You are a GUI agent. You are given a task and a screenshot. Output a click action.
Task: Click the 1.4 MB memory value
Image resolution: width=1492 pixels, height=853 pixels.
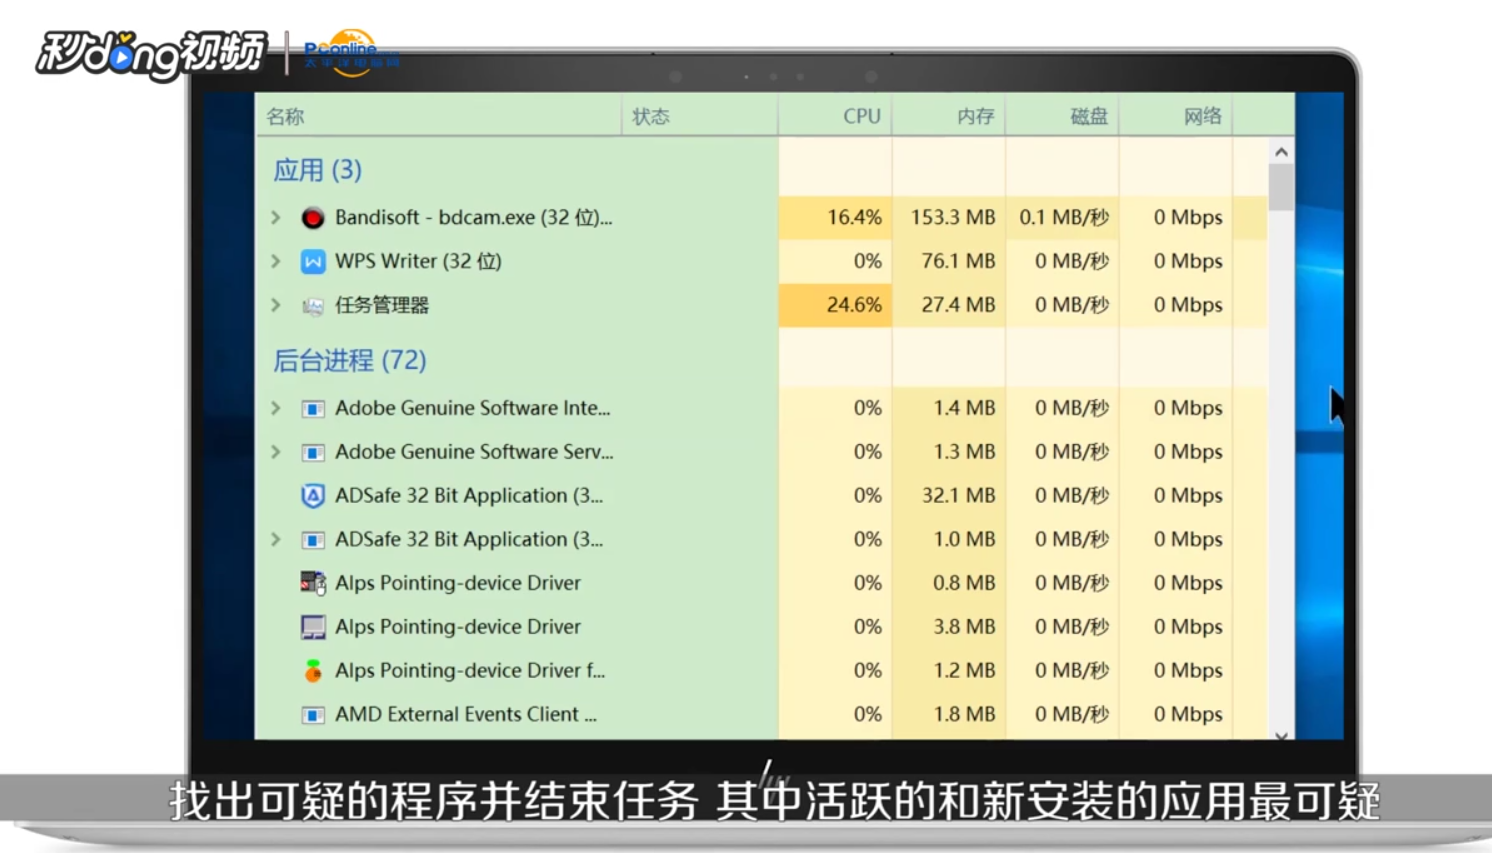(964, 408)
